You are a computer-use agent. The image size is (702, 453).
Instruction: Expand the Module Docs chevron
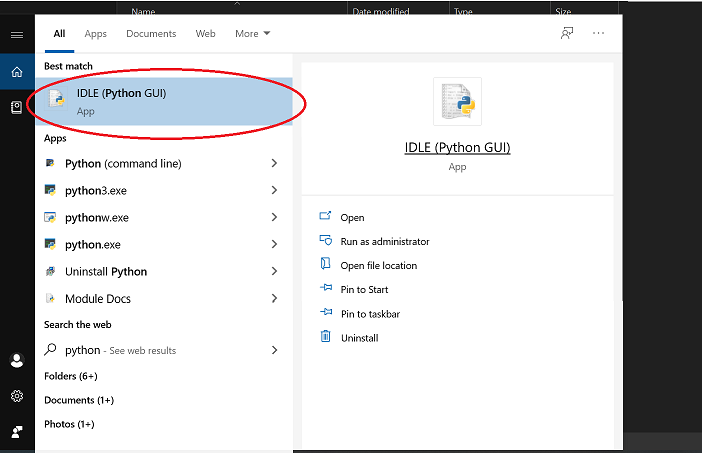pos(274,298)
